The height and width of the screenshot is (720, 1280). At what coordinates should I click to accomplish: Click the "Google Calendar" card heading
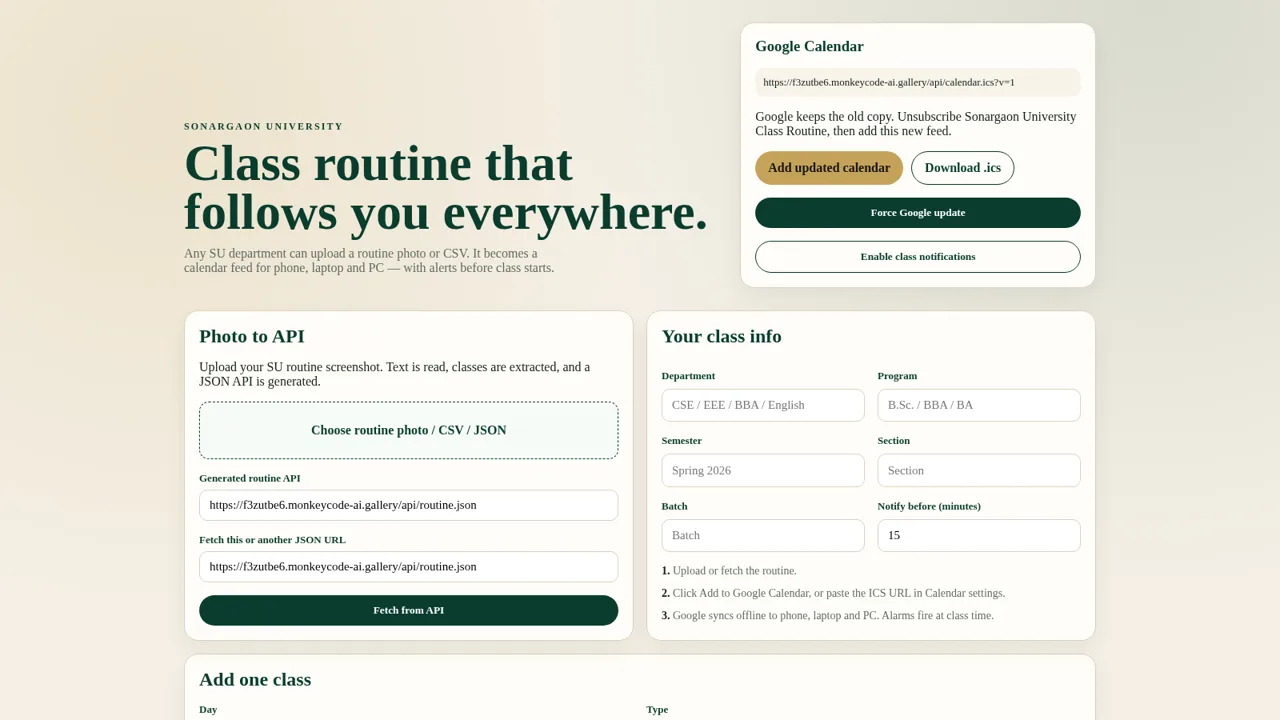[x=809, y=46]
